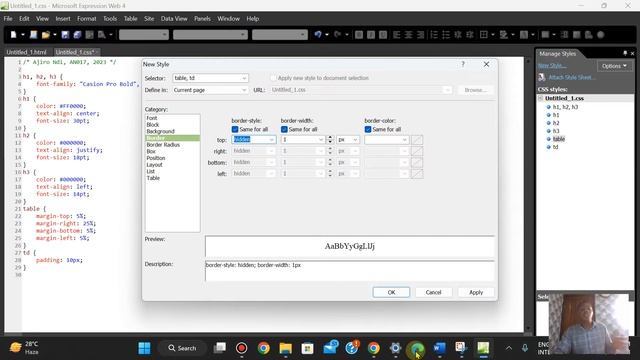Click the Save toolbar icon
Viewport: 640px width, 360px height.
pos(65,35)
